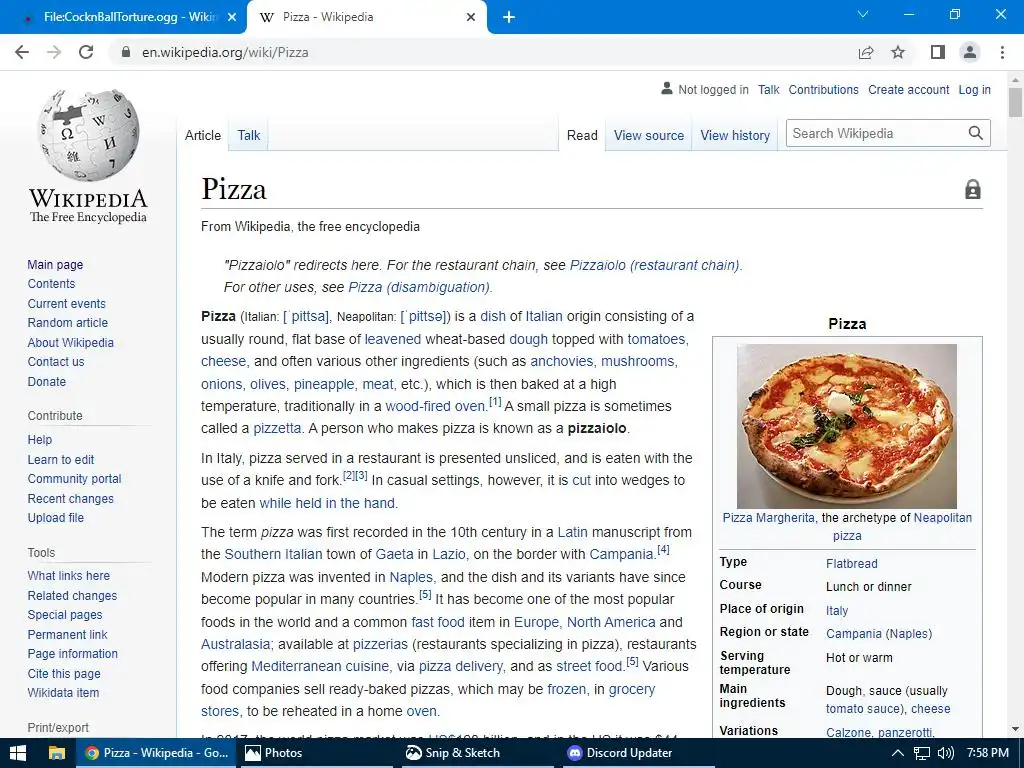
Task: Click the Wikipedia search magnifier icon
Action: (976, 133)
